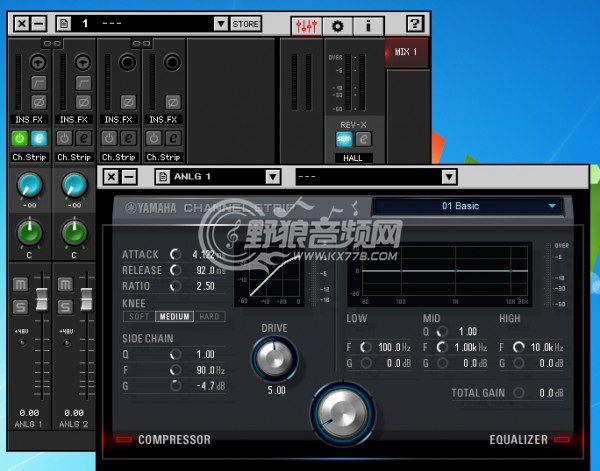This screenshot has width=600, height=471.
Task: Click stereo link icon above channels 3-4
Action: [141, 43]
